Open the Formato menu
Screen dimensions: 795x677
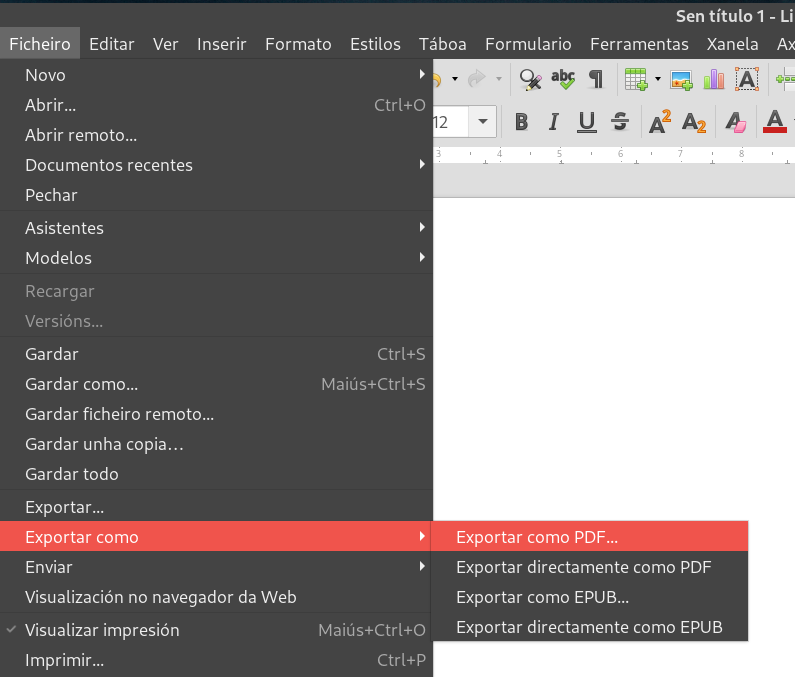(298, 44)
